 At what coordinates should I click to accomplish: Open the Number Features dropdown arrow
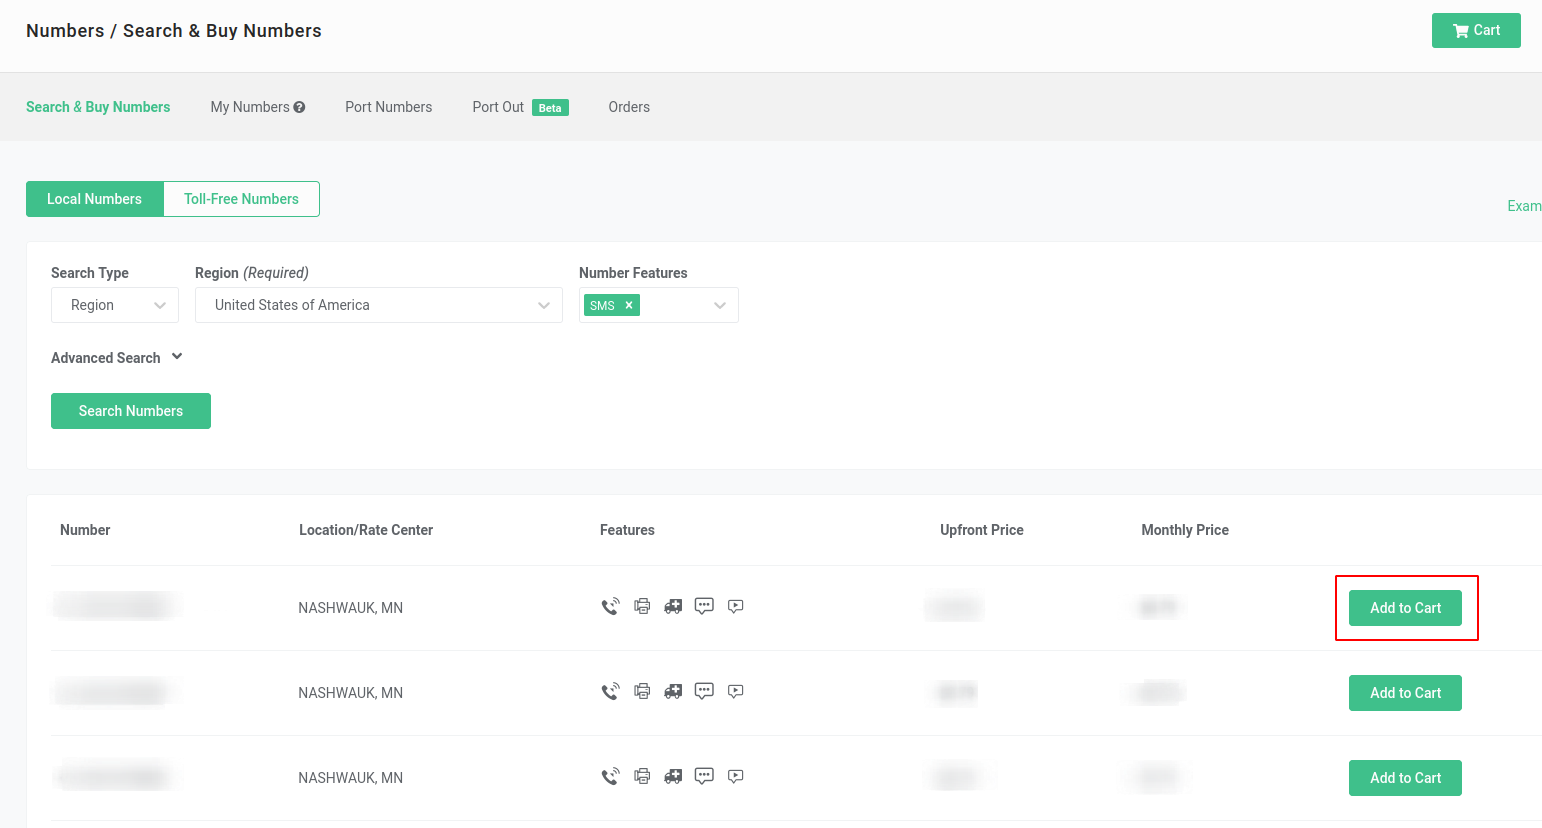720,305
